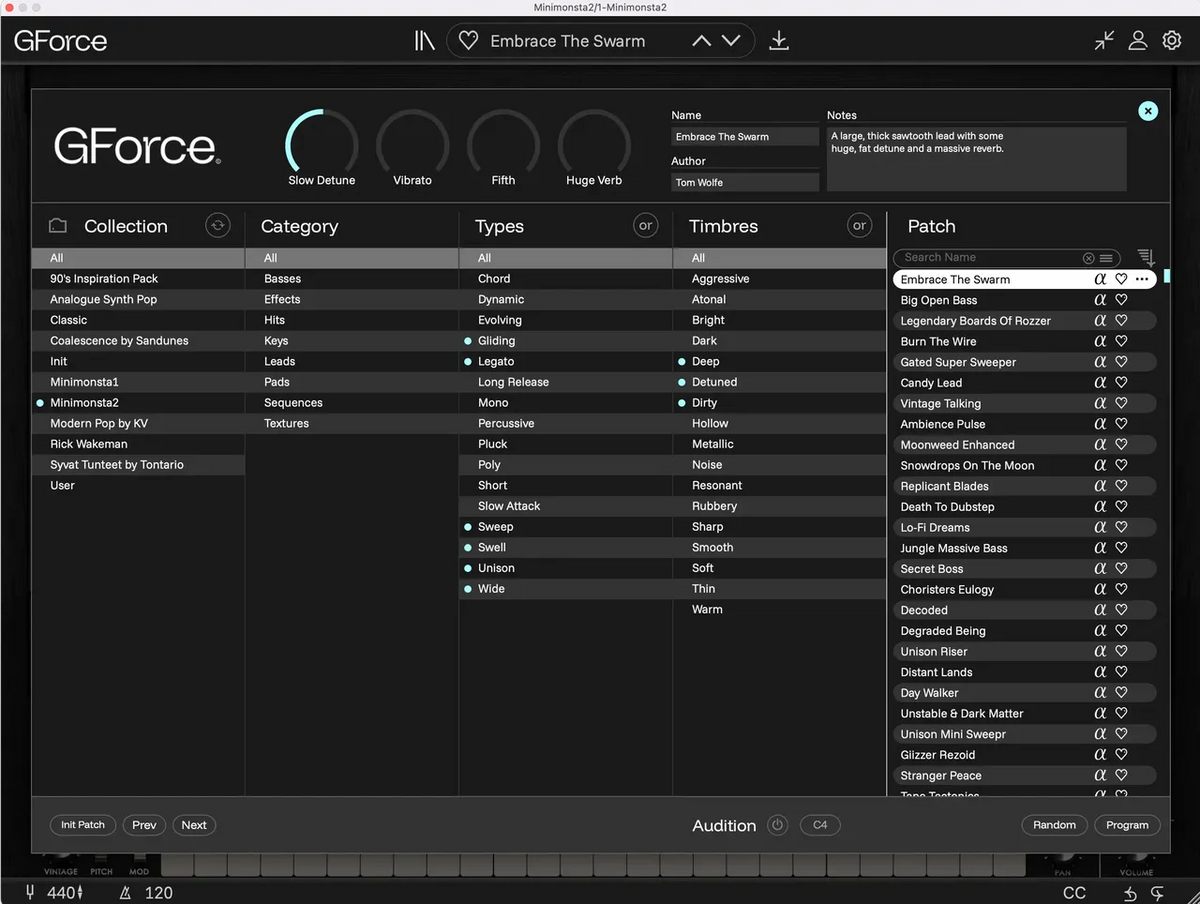The width and height of the screenshot is (1200, 904).
Task: Toggle the Gliding type filter
Action: 566,341
